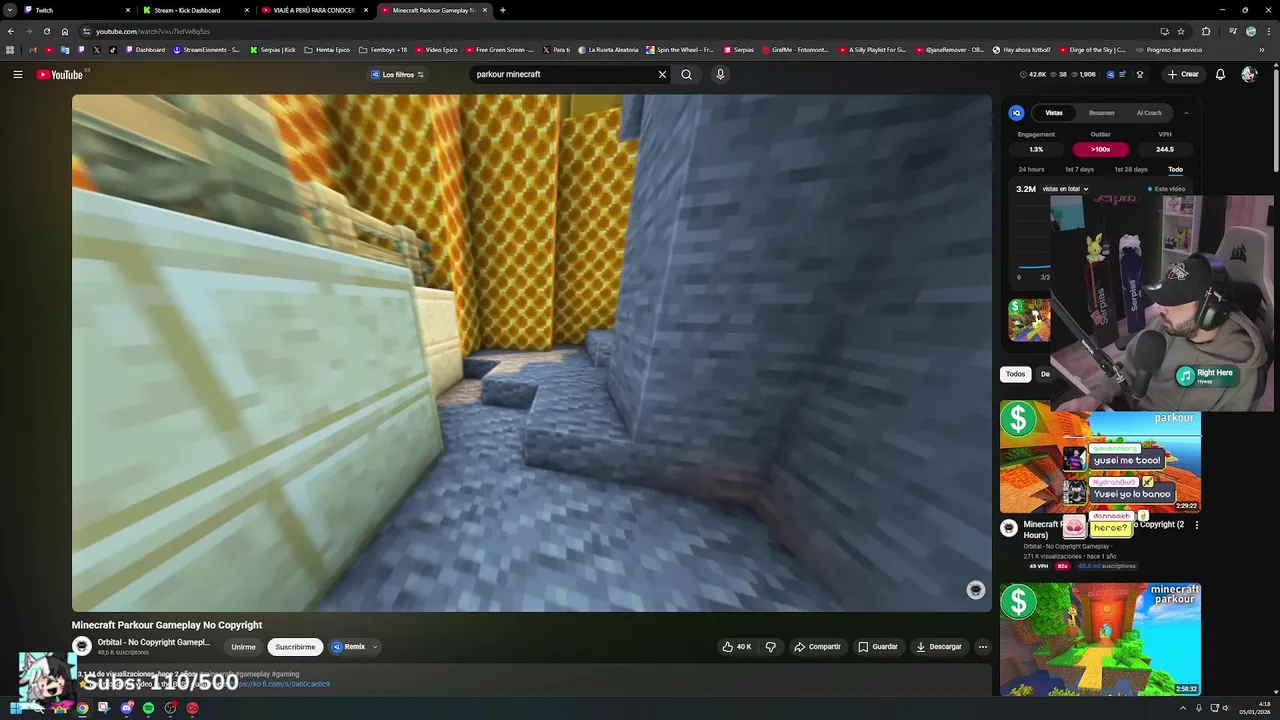Click the Suscribirme button
The height and width of the screenshot is (720, 1280).
coord(295,647)
